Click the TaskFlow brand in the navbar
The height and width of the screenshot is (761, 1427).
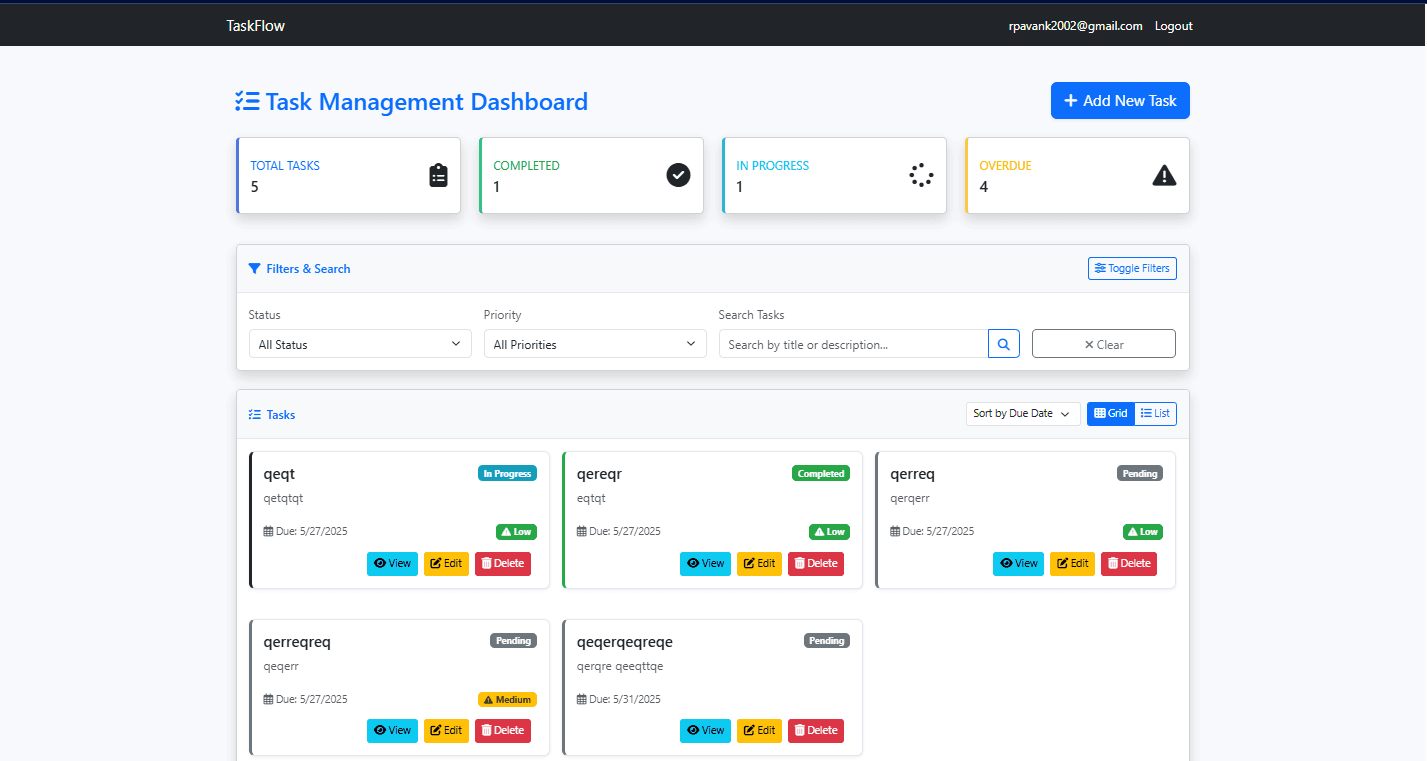click(255, 25)
